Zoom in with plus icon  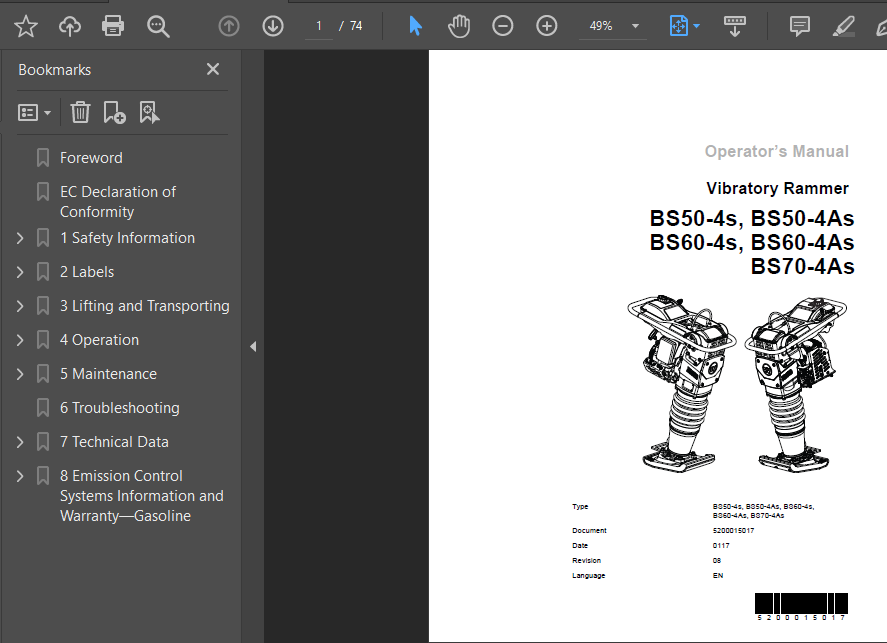point(546,26)
